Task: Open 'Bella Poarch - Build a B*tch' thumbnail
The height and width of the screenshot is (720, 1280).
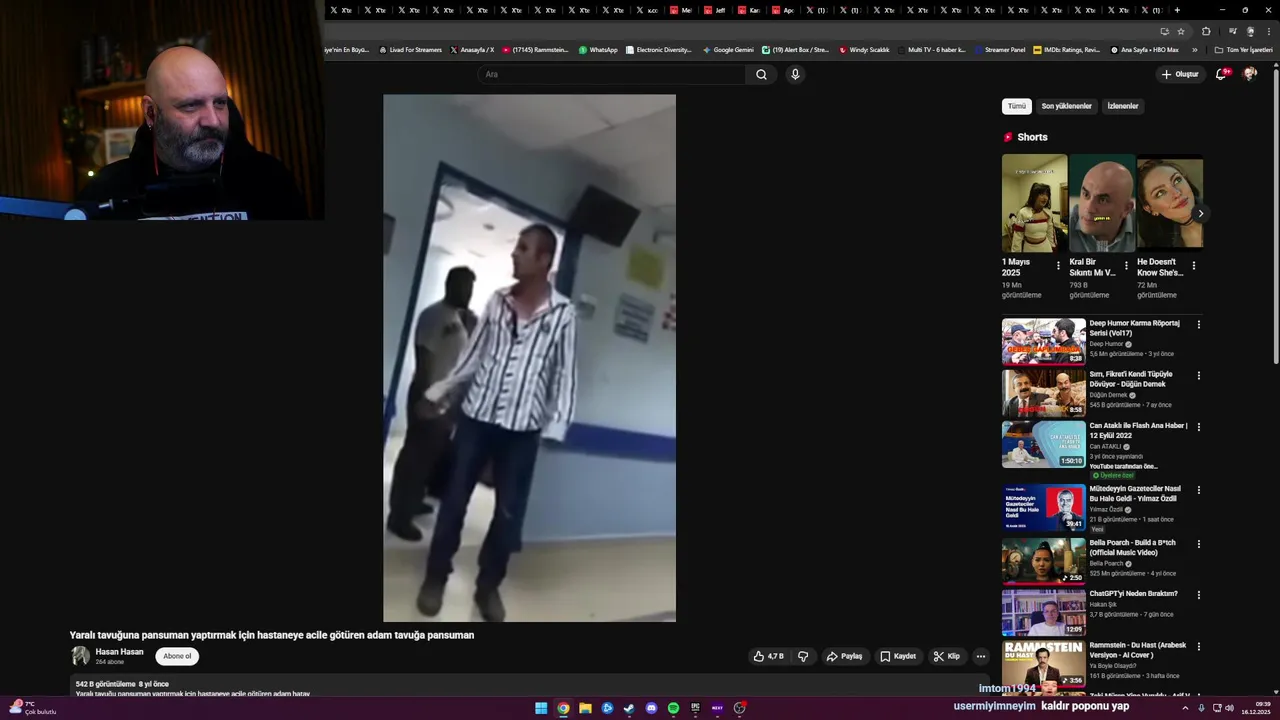Action: click(x=1043, y=561)
